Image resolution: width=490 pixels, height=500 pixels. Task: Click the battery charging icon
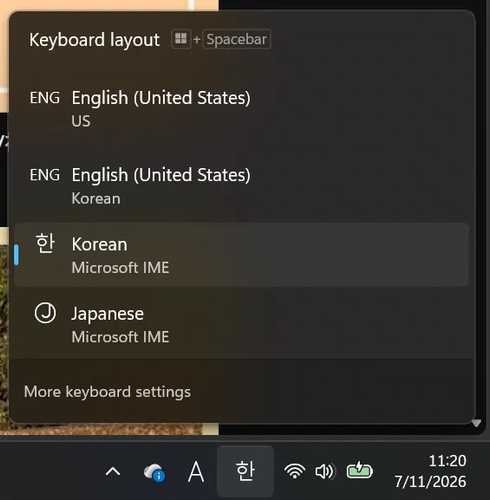point(360,471)
